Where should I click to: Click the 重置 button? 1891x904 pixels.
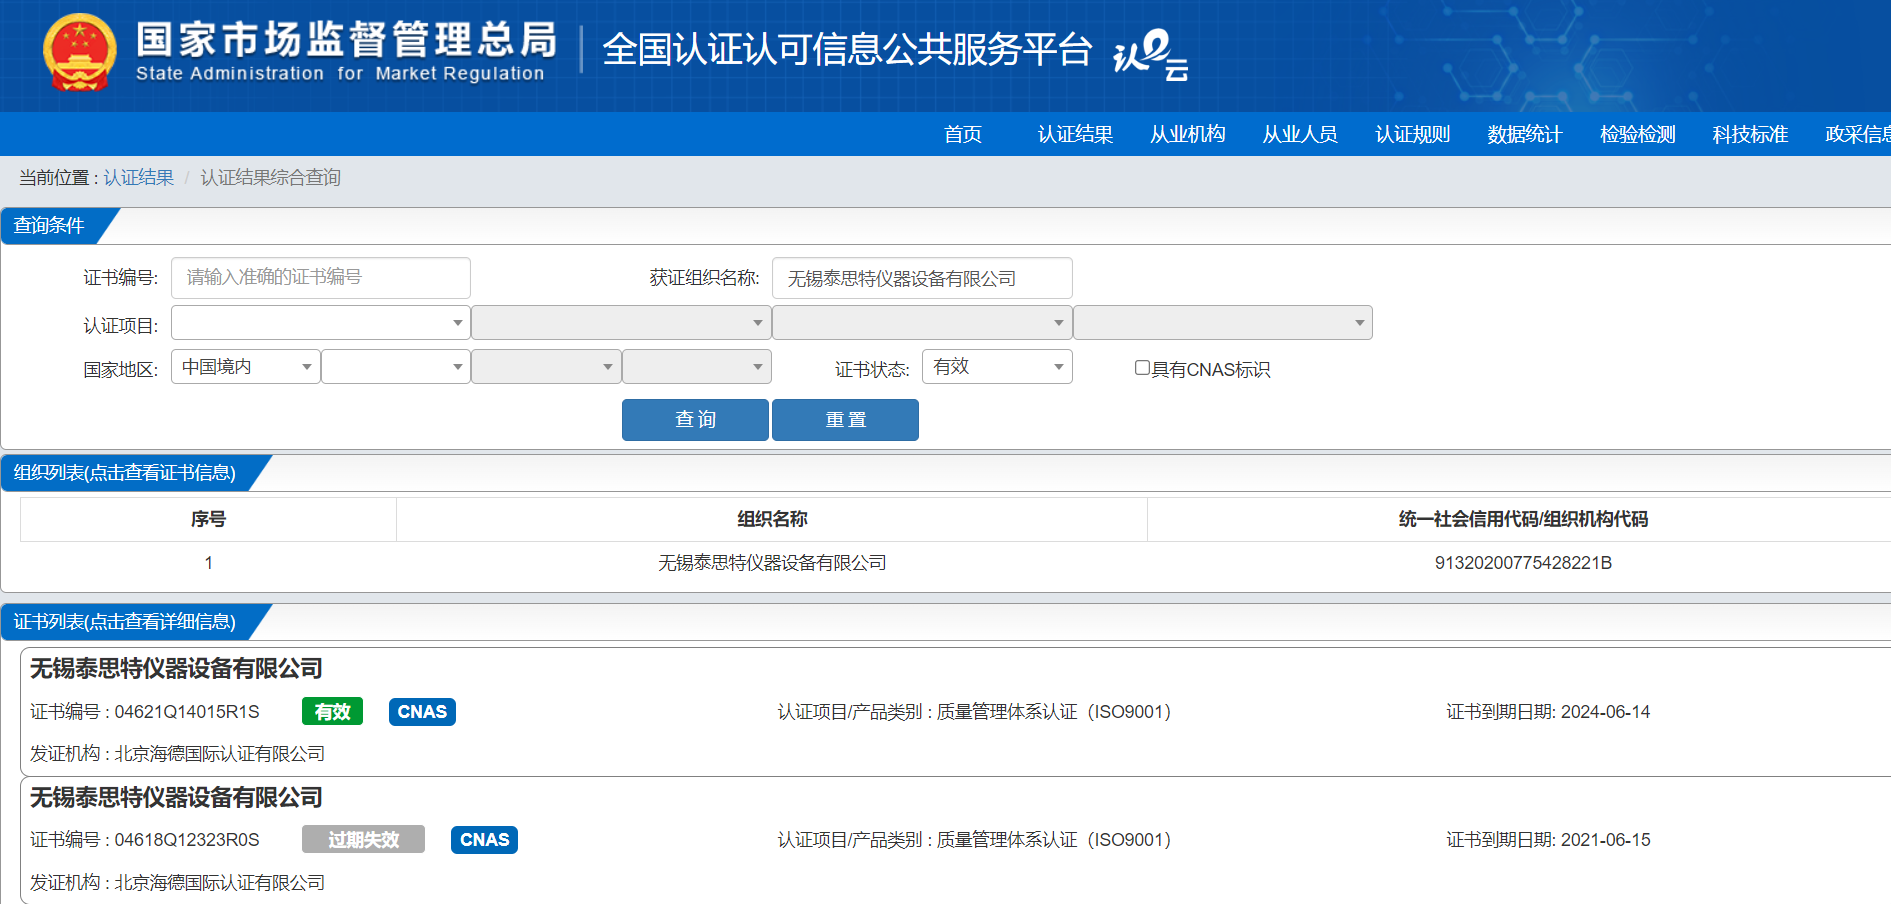click(845, 420)
